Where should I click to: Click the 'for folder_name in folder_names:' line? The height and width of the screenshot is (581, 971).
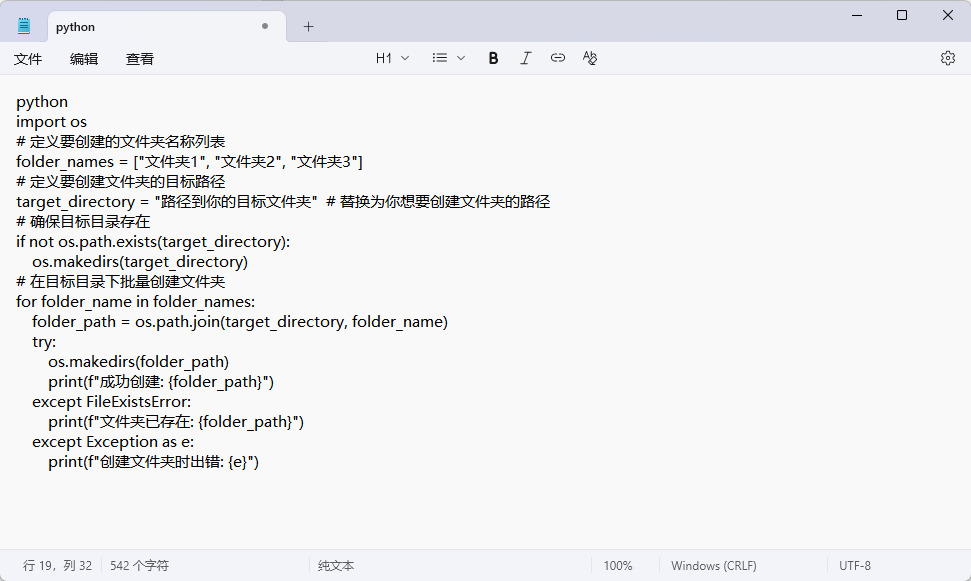(136, 302)
